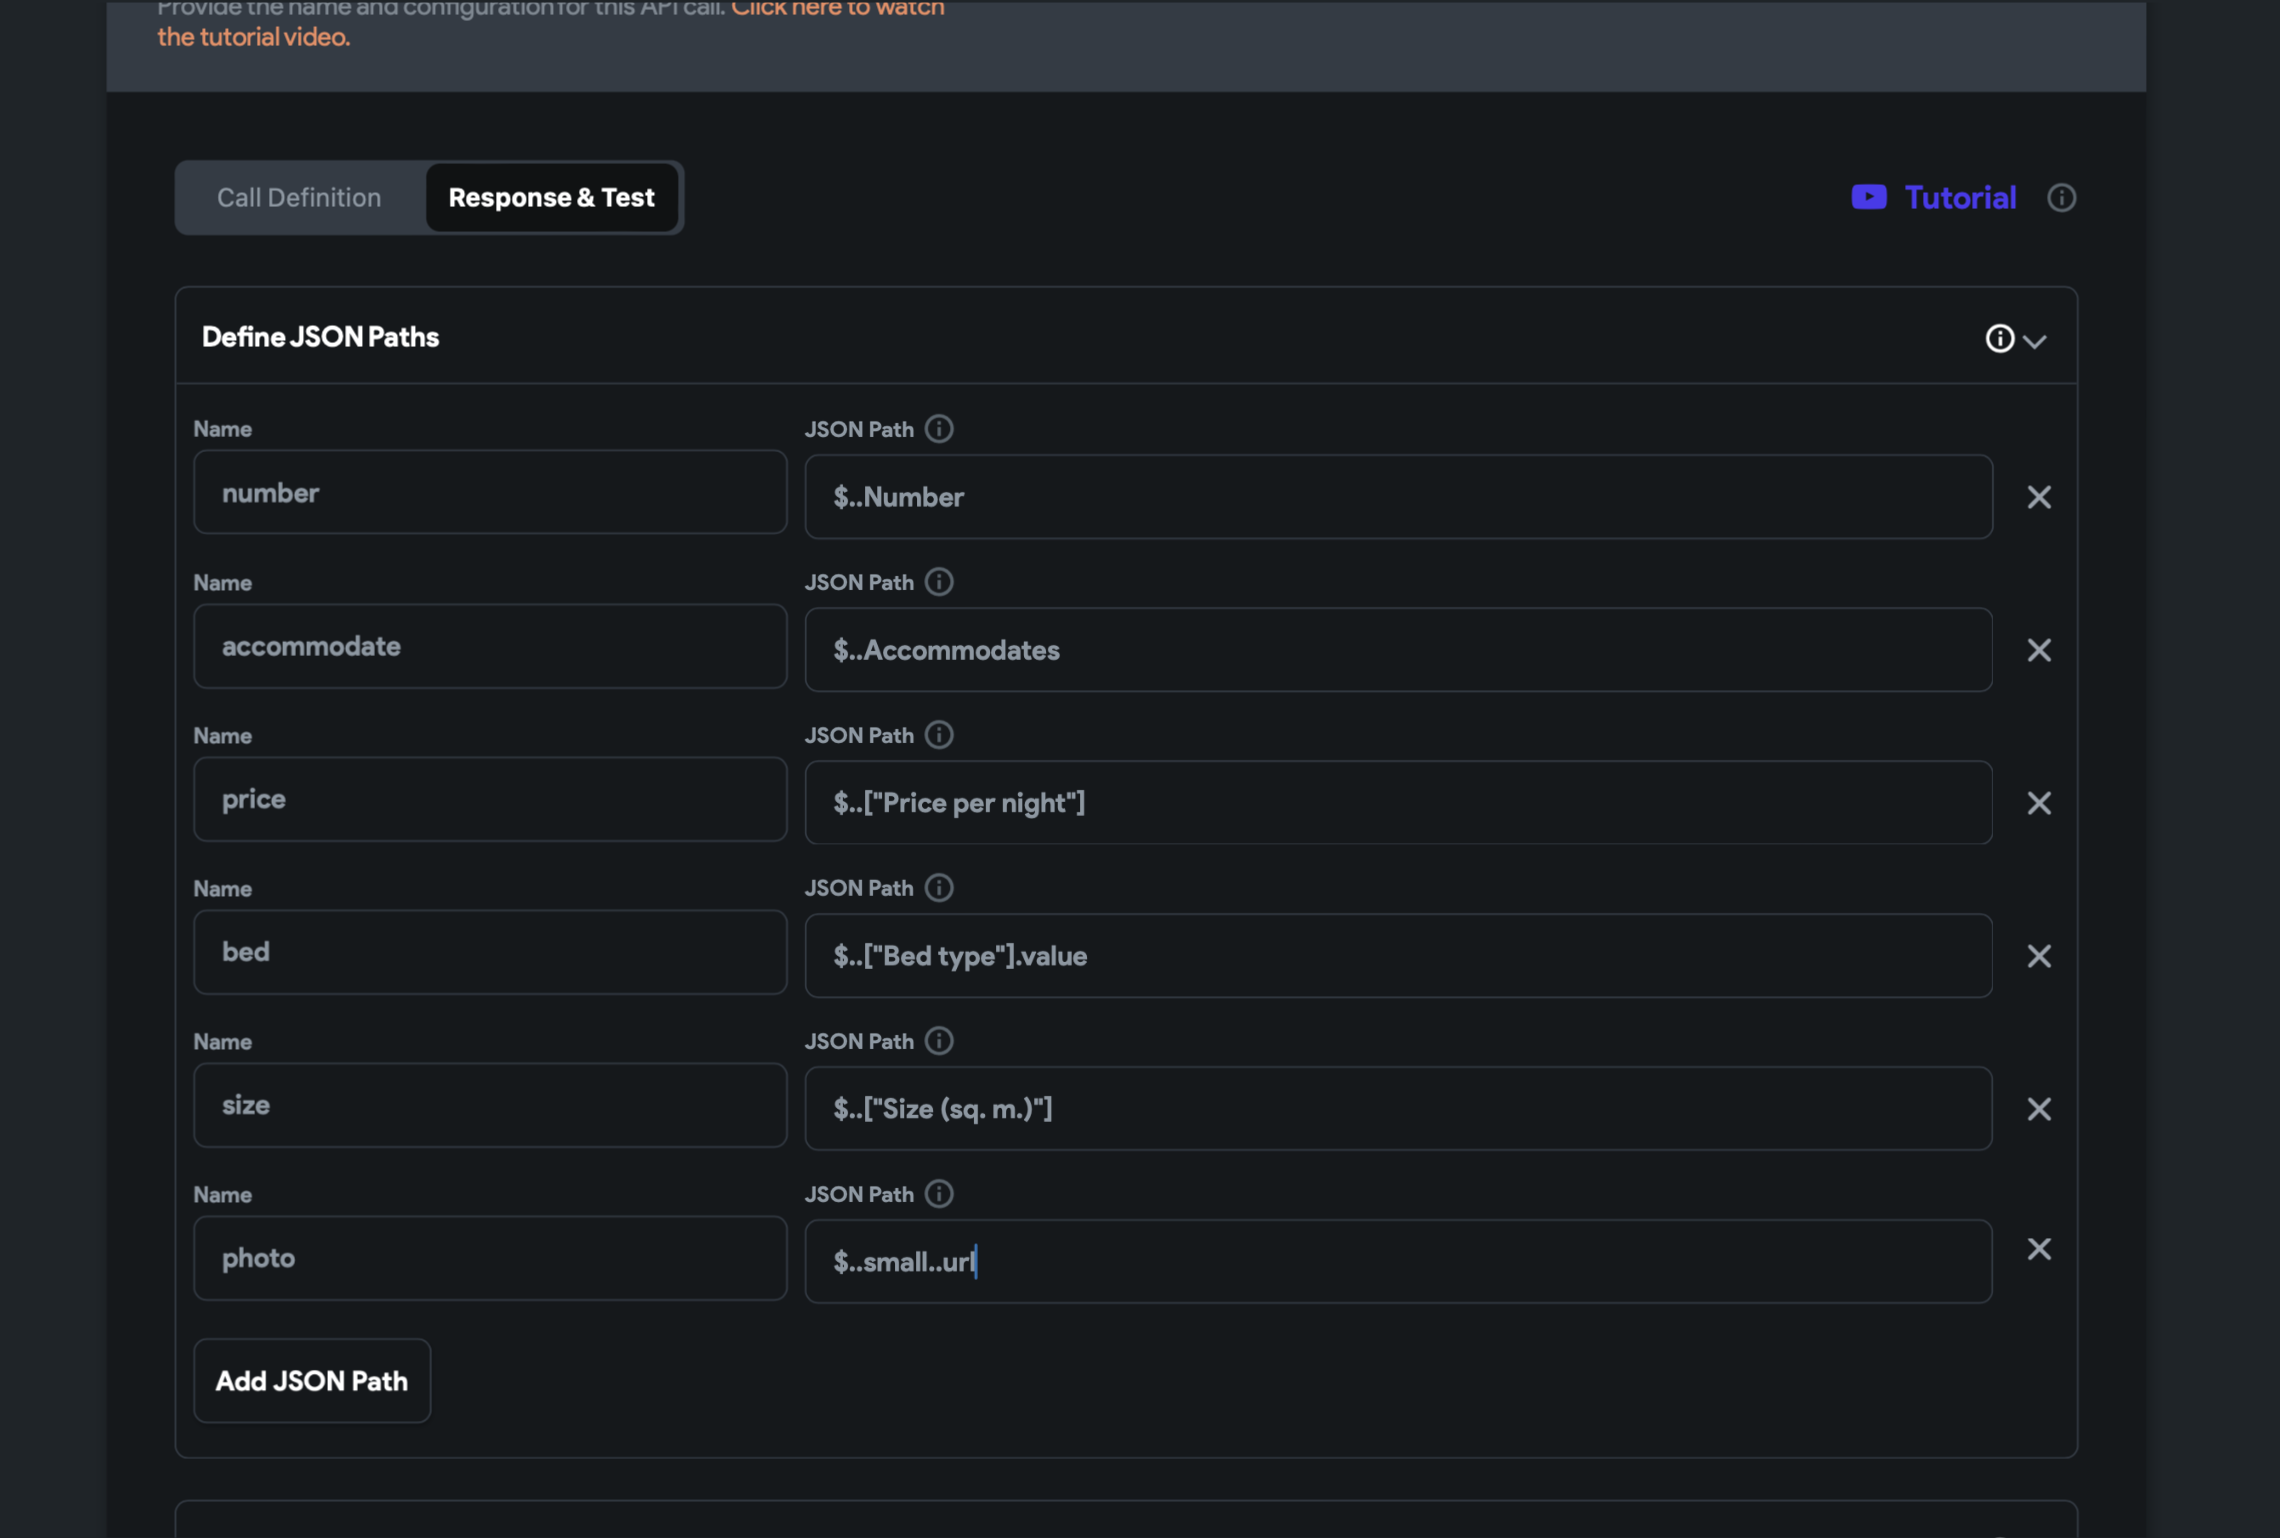Open the tutorial video link
Image resolution: width=2280 pixels, height=1538 pixels.
click(252, 37)
